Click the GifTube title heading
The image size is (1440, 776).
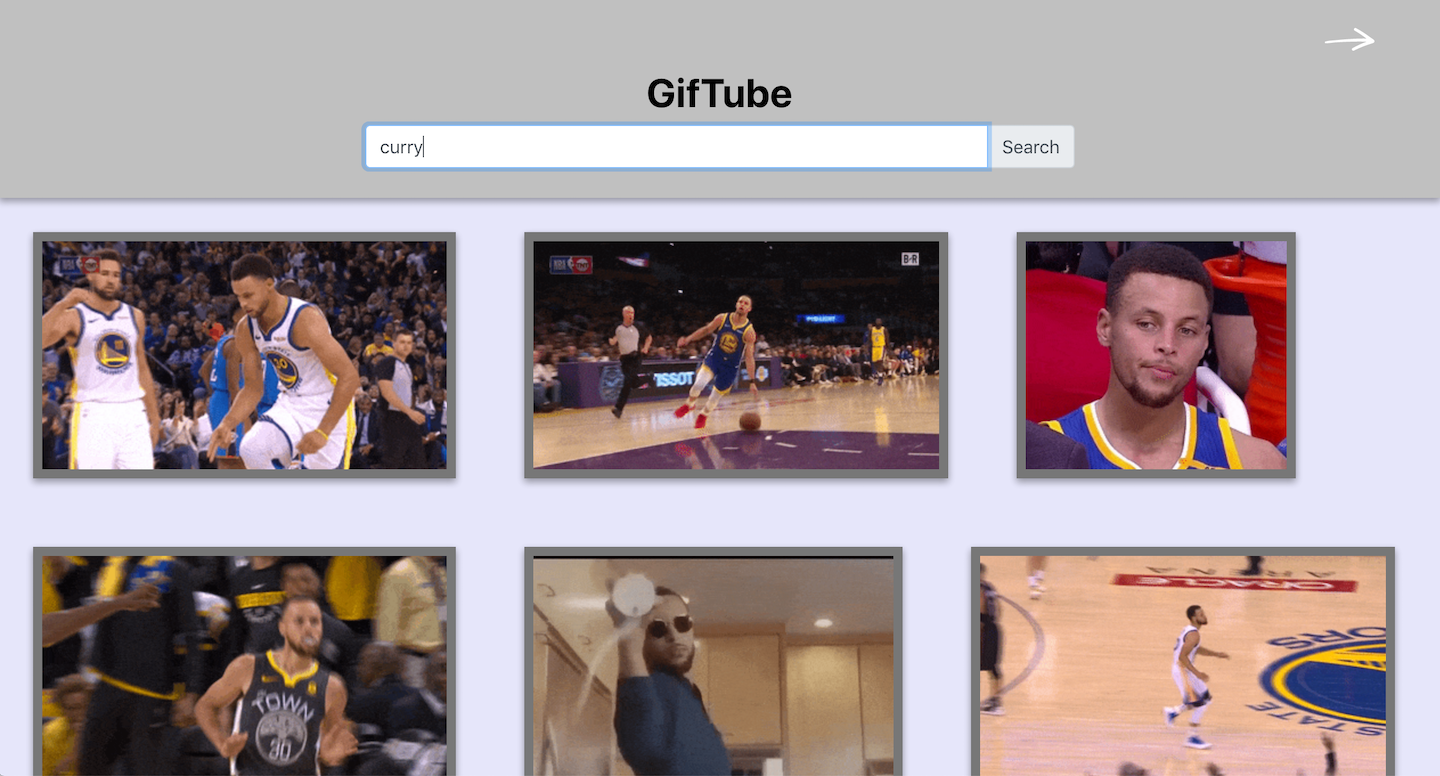pyautogui.click(x=719, y=94)
